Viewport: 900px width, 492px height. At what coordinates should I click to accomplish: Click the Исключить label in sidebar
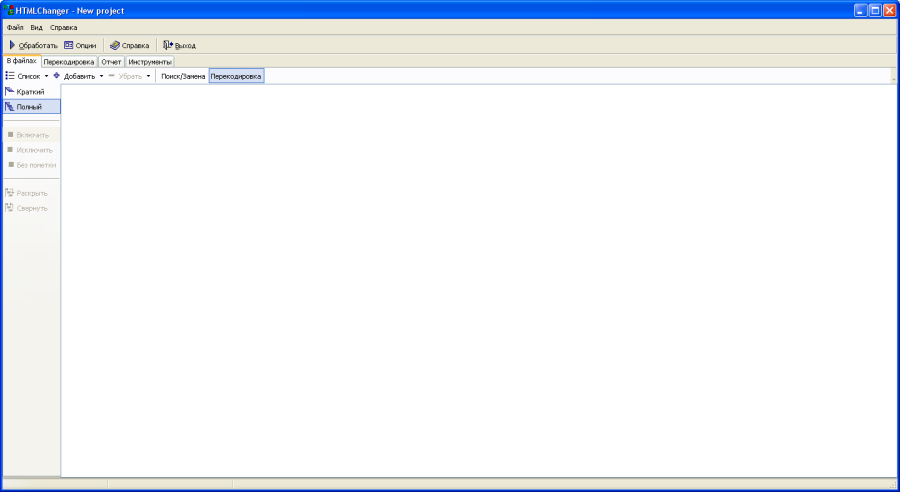pyautogui.click(x=34, y=150)
